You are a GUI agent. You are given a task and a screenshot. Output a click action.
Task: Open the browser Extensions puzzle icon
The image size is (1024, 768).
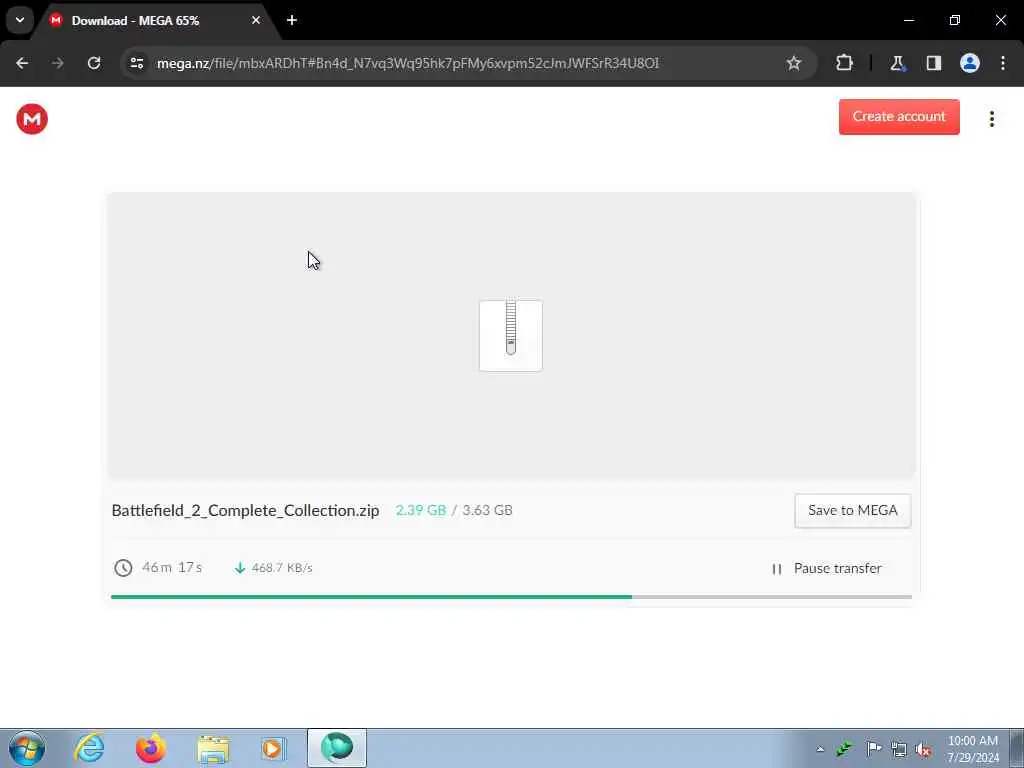coord(844,63)
